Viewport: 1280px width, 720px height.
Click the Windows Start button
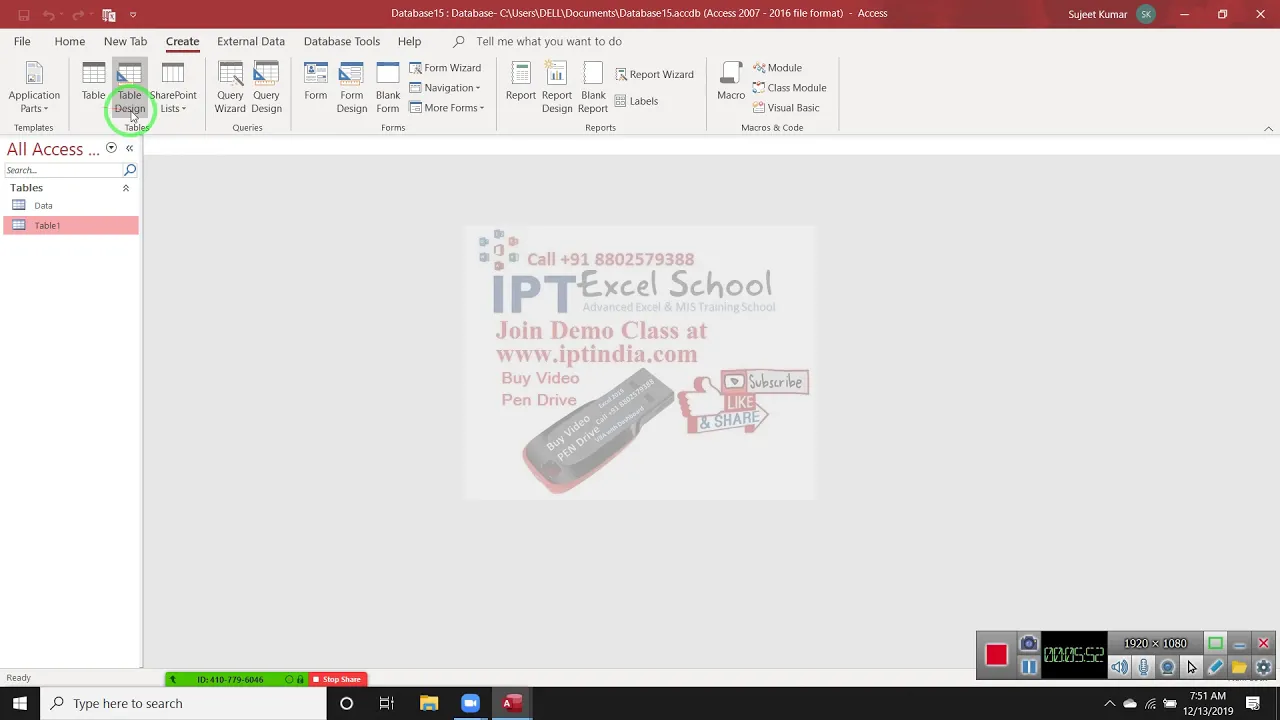point(20,703)
